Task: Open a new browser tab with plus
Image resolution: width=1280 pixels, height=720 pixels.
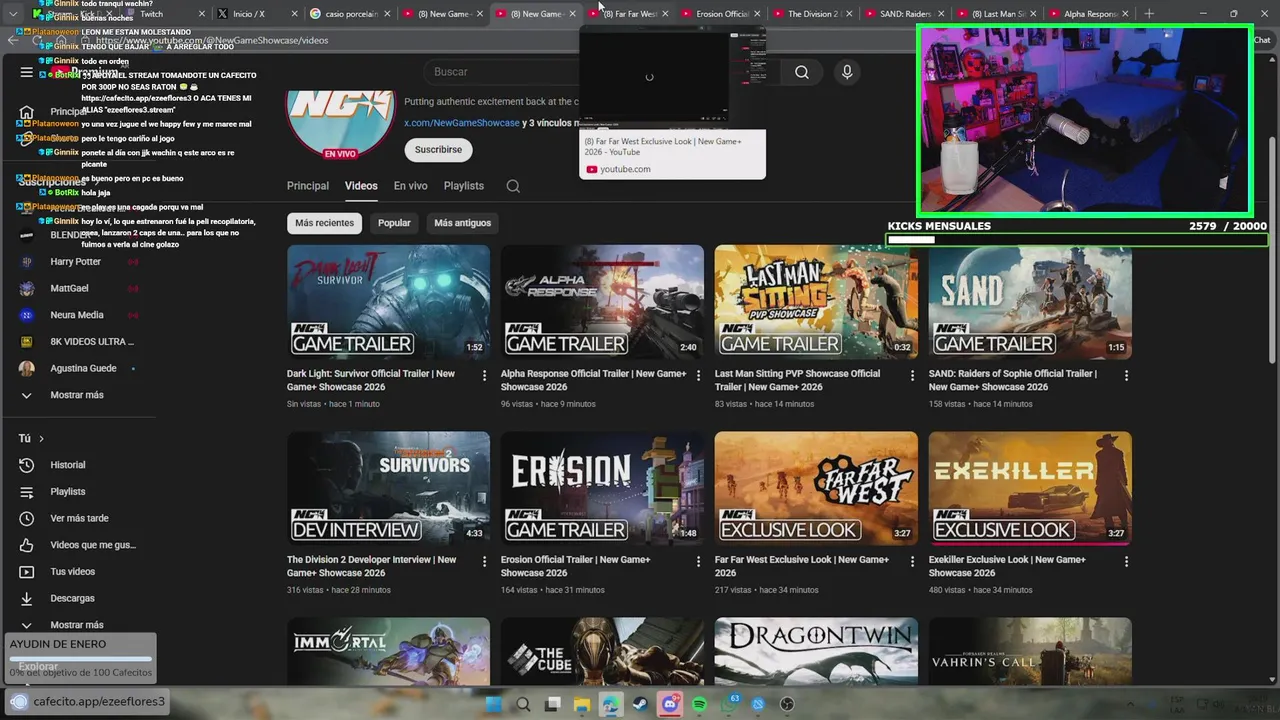Action: tap(1149, 14)
